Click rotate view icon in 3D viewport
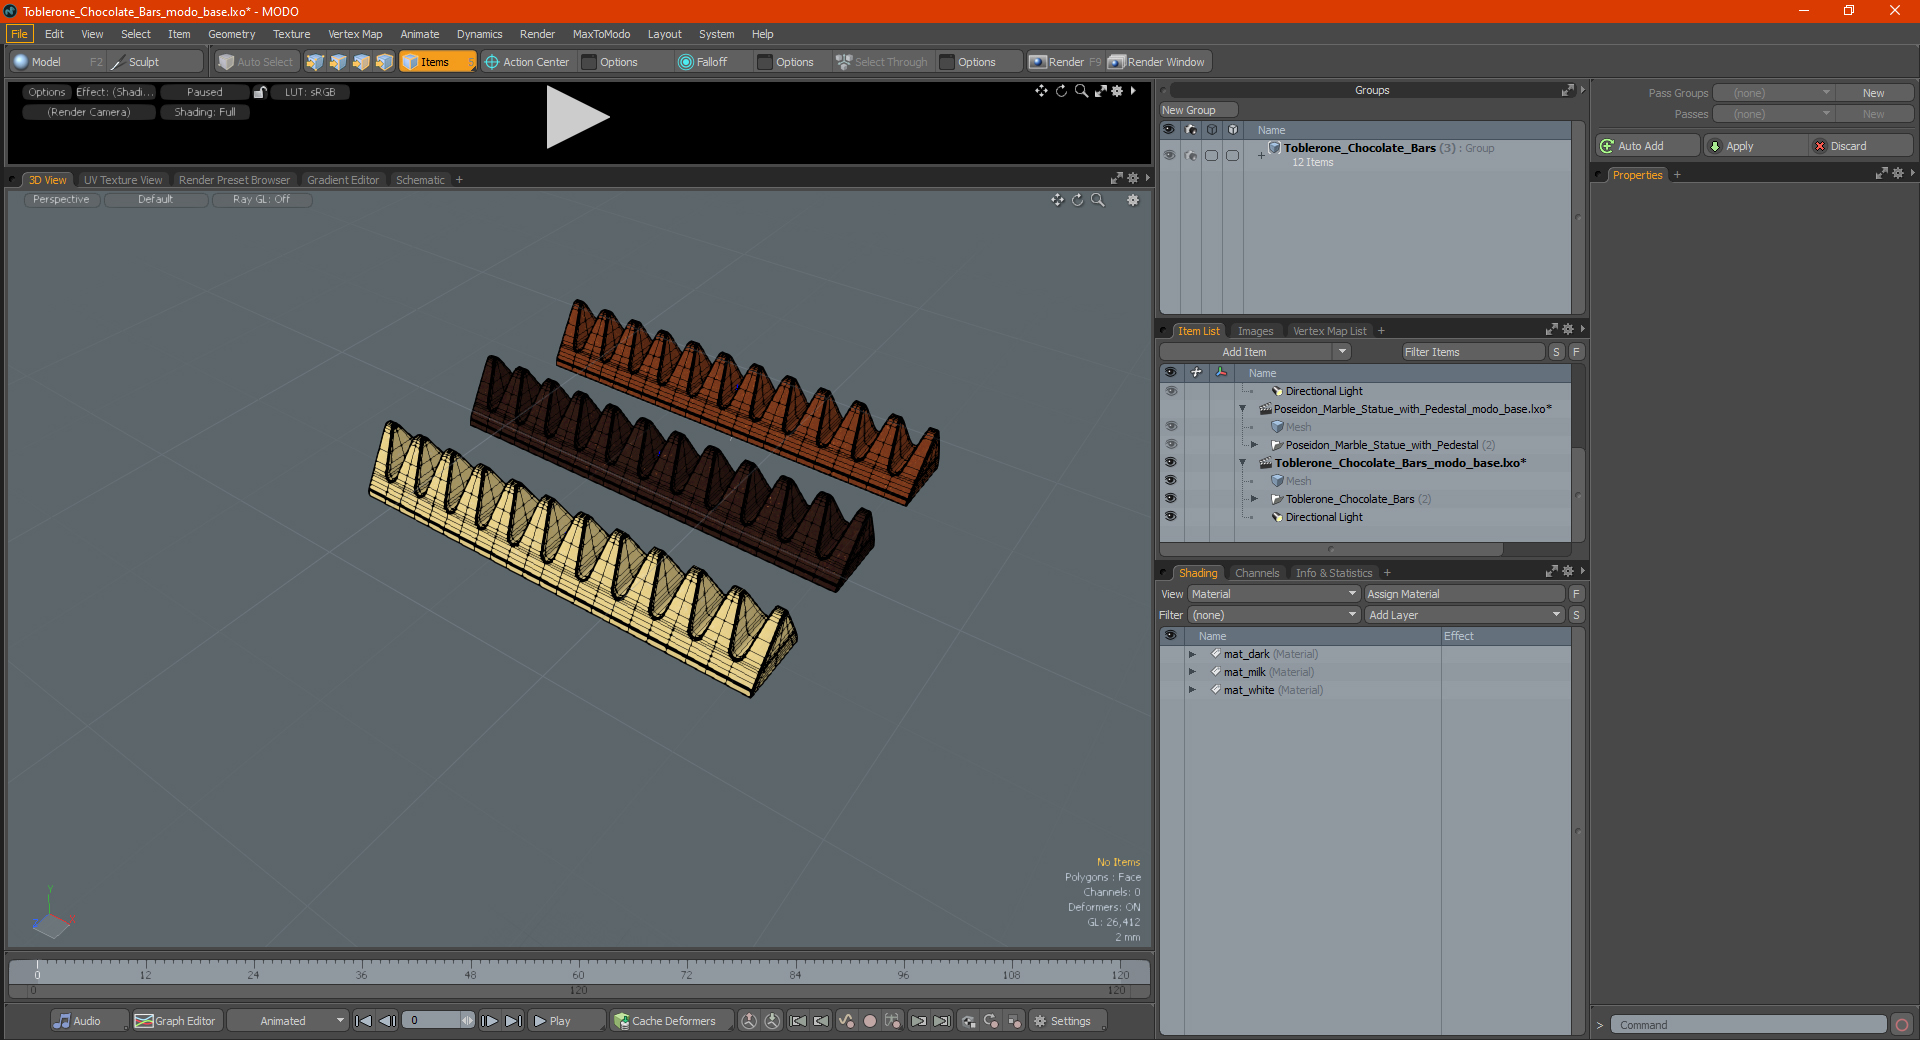The image size is (1920, 1040). coord(1077,200)
